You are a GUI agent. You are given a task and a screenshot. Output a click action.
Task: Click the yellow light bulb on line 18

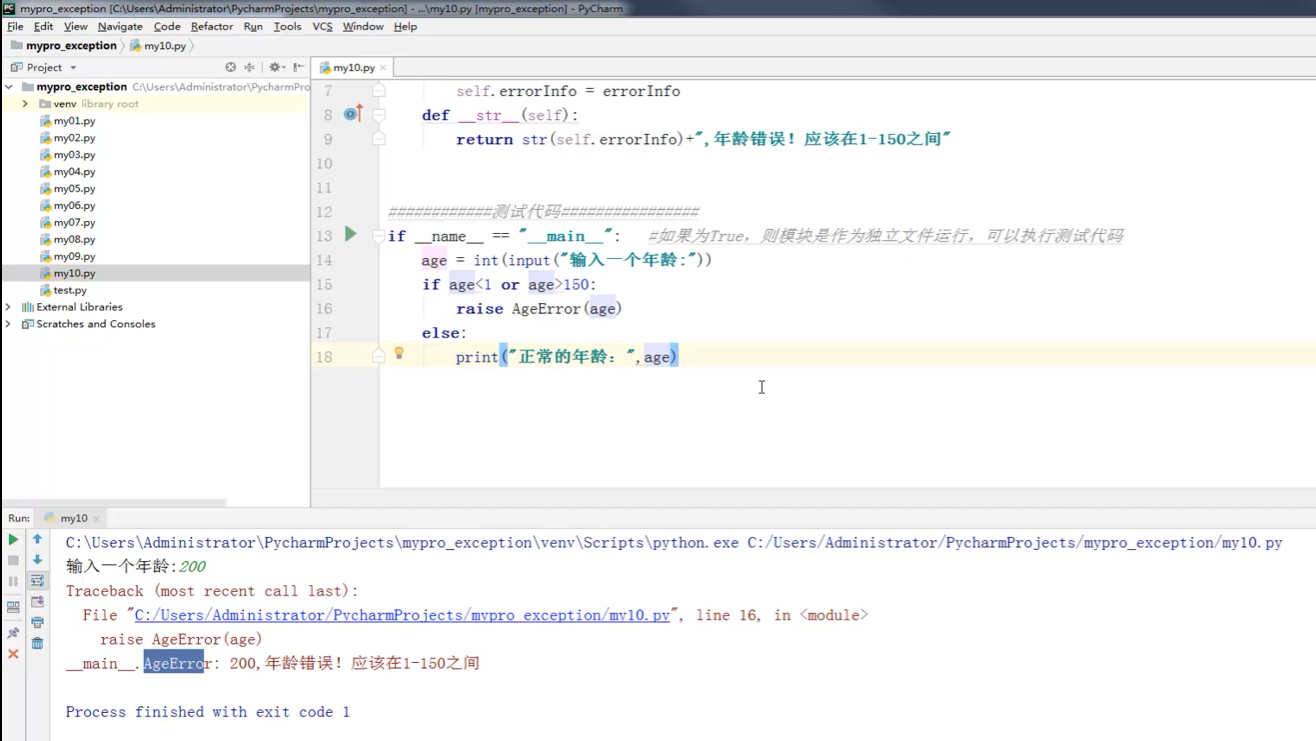tap(399, 353)
